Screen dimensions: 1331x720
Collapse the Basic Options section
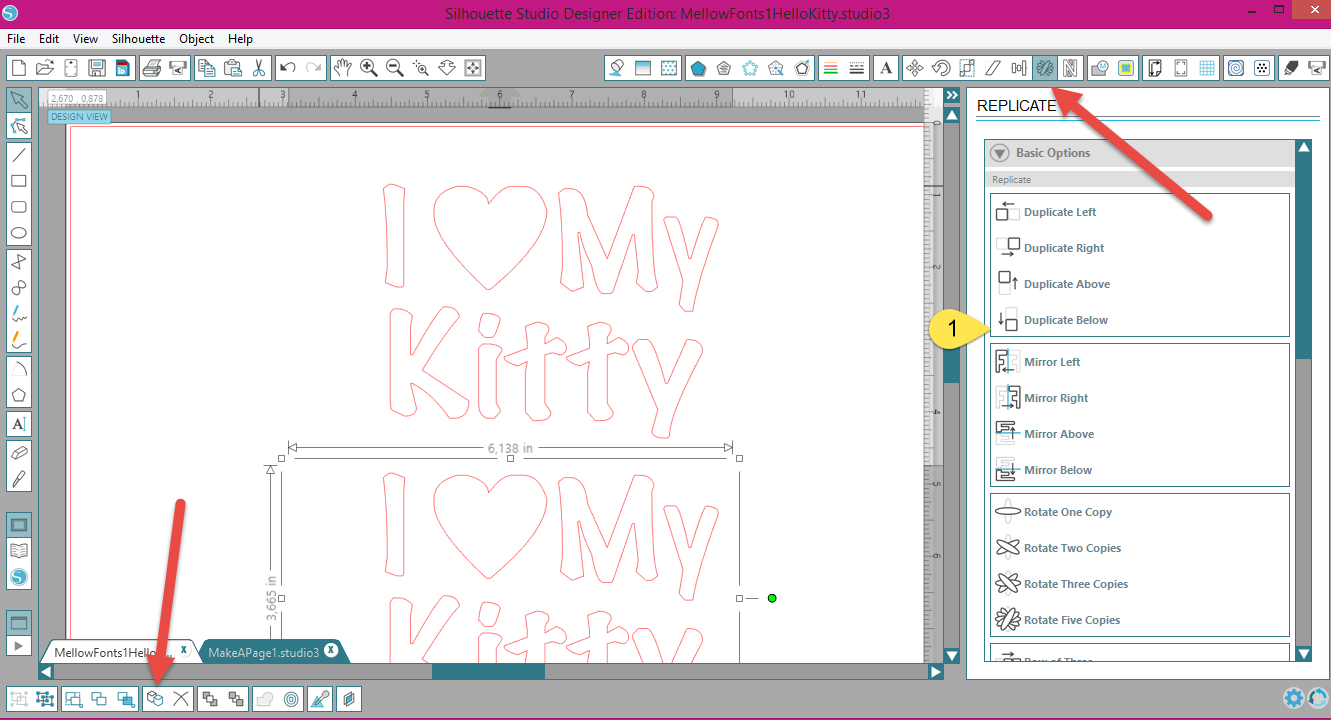tap(999, 153)
